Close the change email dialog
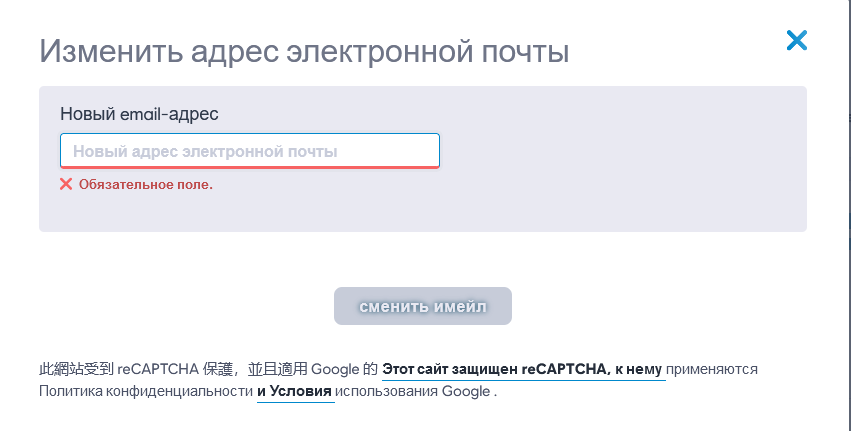This screenshot has height=431, width=851. pyautogui.click(x=796, y=40)
